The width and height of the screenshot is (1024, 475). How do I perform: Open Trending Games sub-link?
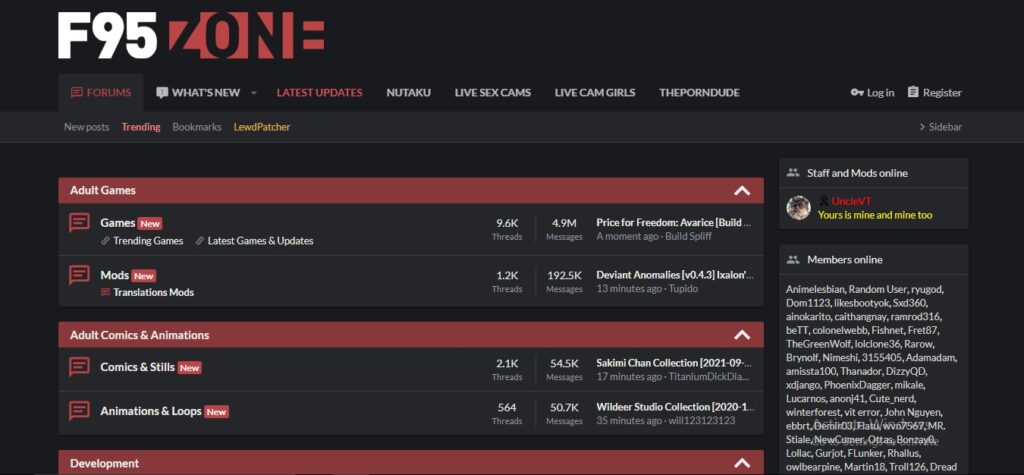pyautogui.click(x=148, y=241)
